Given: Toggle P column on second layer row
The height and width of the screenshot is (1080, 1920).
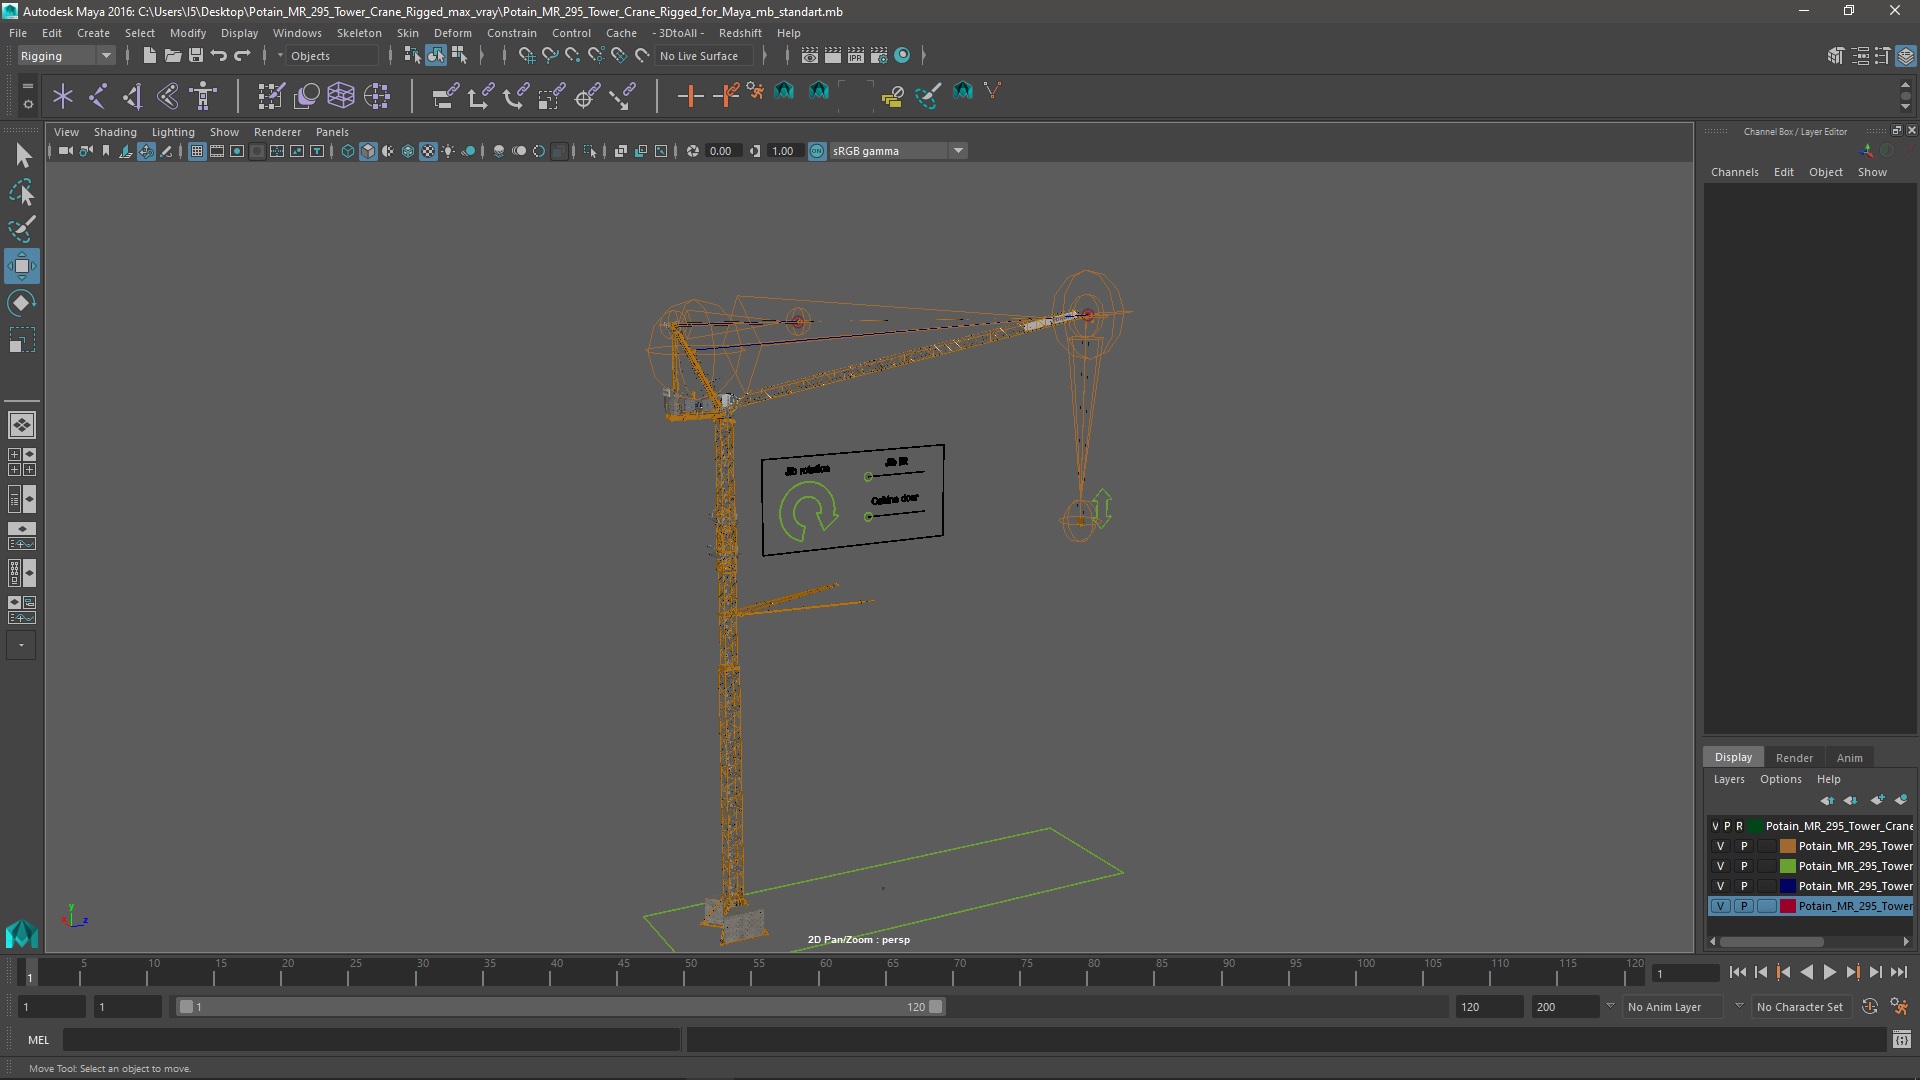Looking at the screenshot, I should coord(1743,845).
